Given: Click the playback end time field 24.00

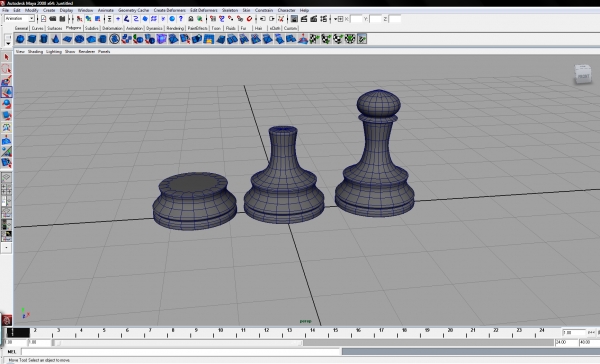Looking at the screenshot, I should click(566, 343).
